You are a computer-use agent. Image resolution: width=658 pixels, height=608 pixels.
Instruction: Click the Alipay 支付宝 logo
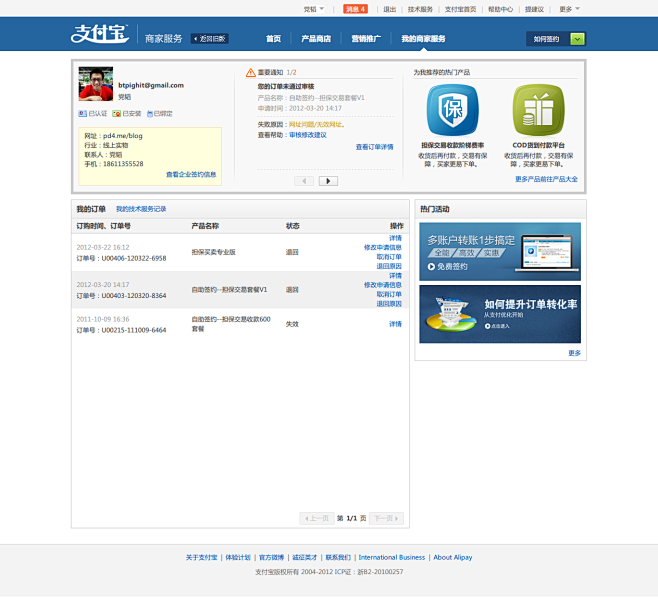pos(99,34)
